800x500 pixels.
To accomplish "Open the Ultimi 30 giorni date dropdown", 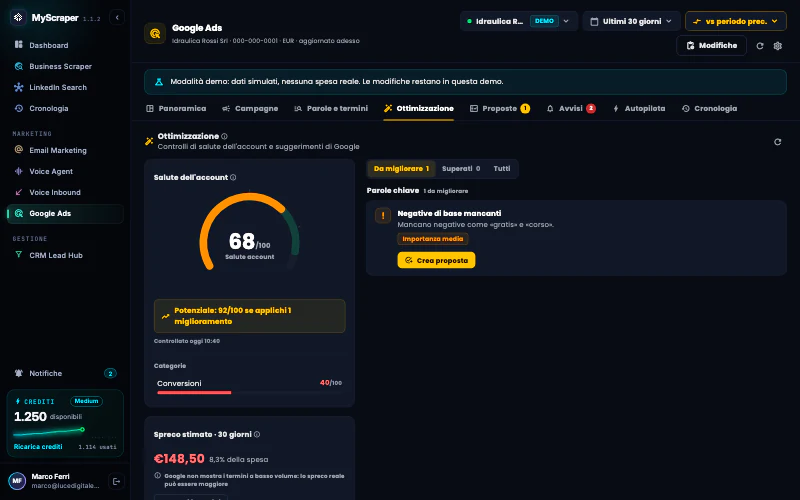I will click(632, 21).
